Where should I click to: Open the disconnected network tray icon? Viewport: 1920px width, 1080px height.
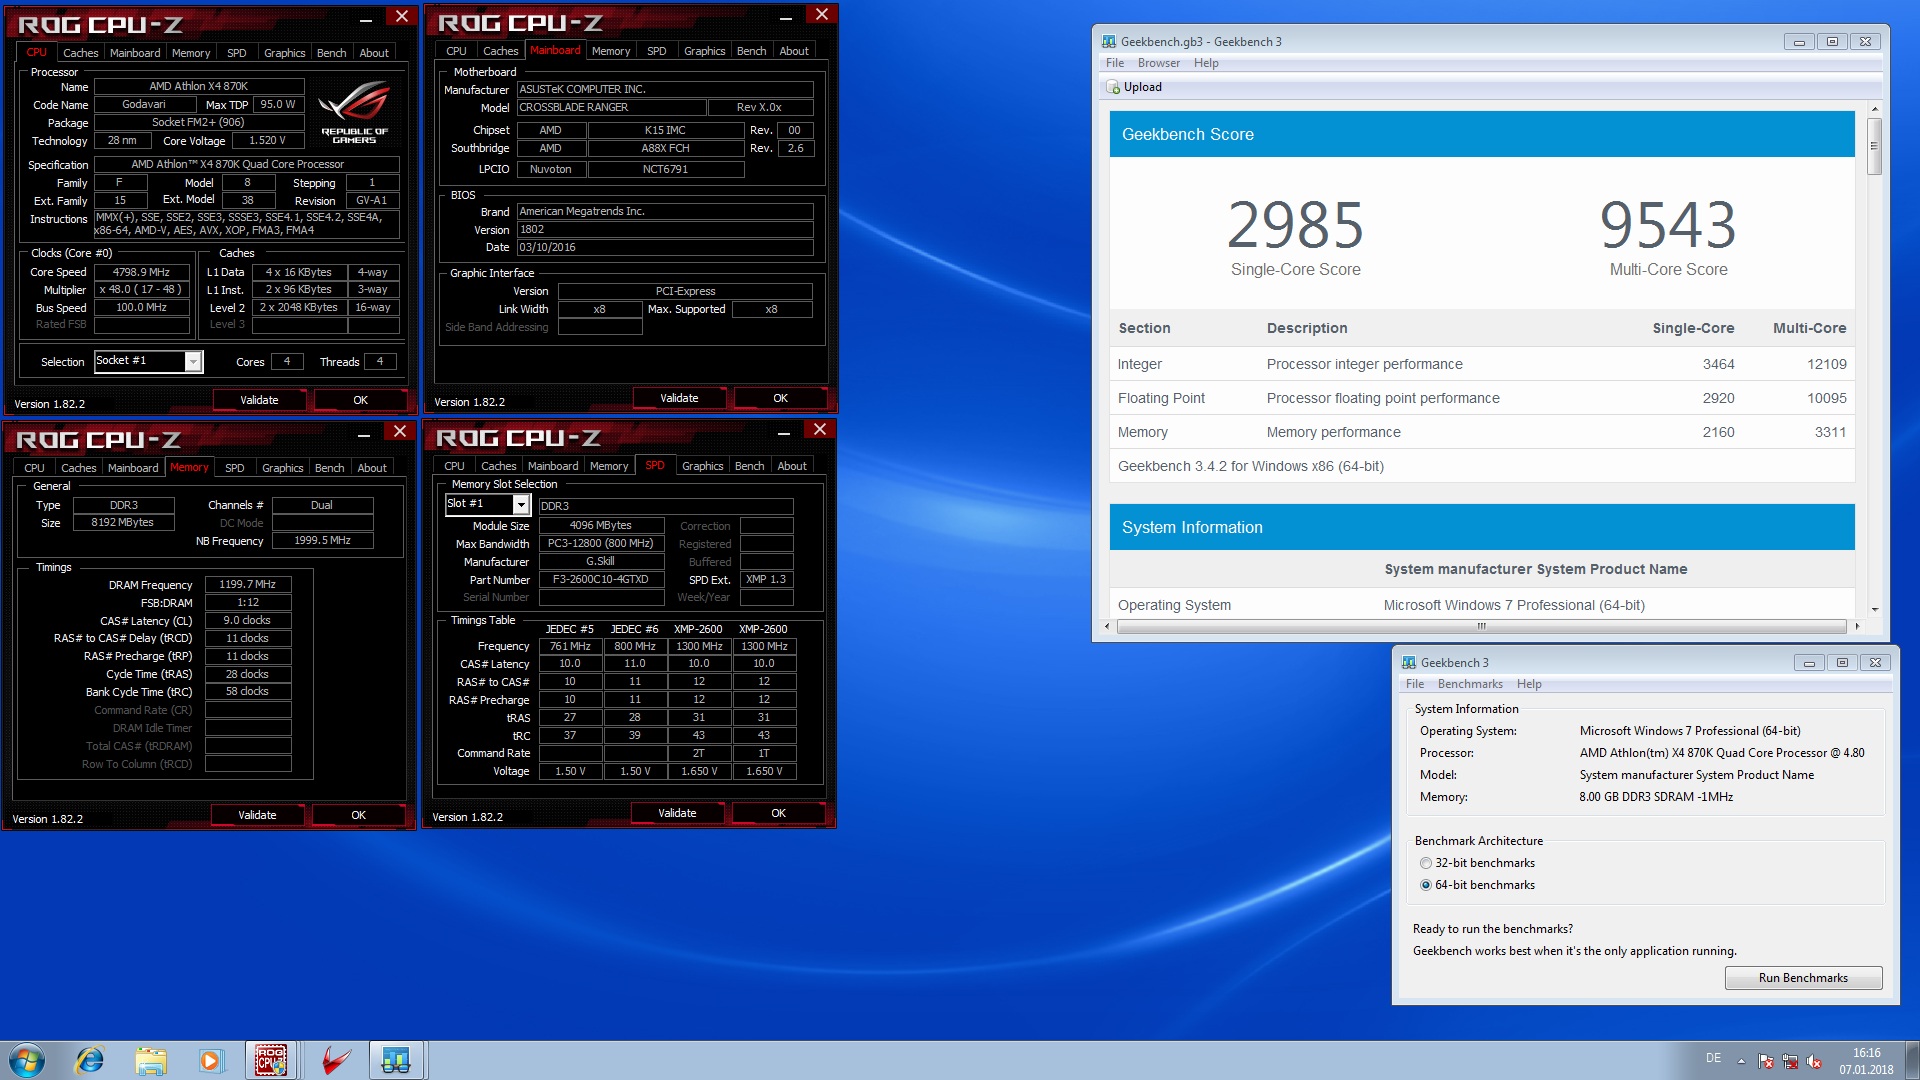1790,1061
